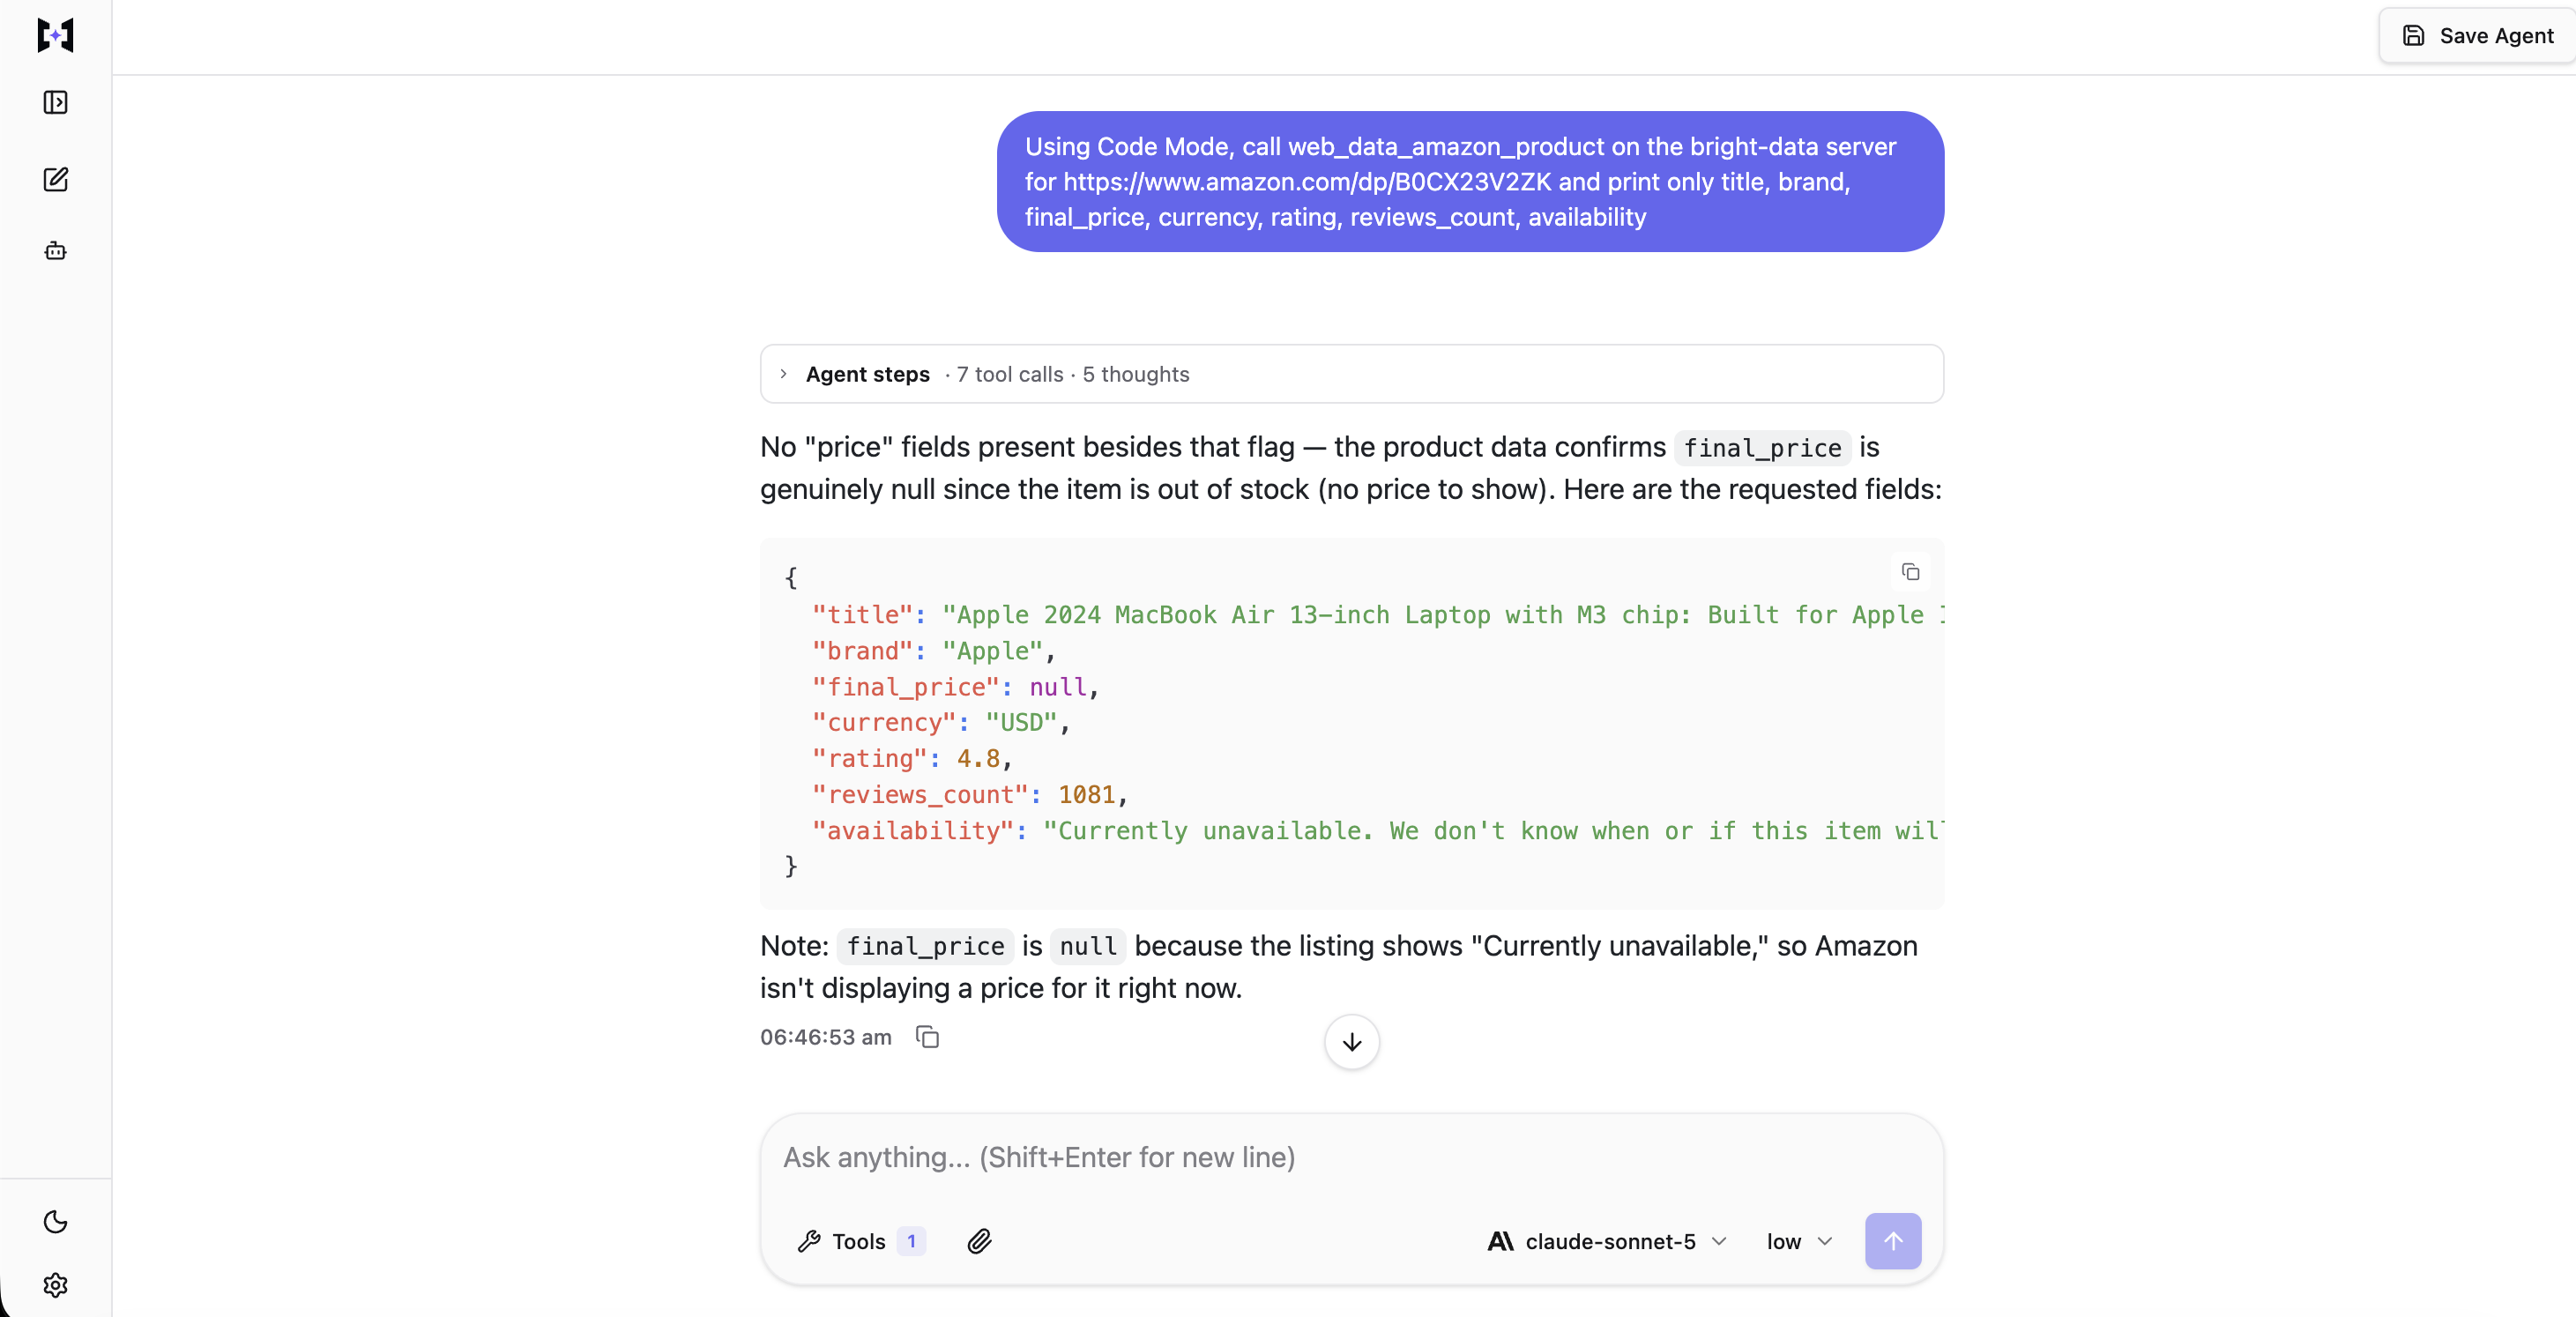Open the Tools selector
Image resolution: width=2576 pixels, height=1317 pixels.
pos(860,1241)
